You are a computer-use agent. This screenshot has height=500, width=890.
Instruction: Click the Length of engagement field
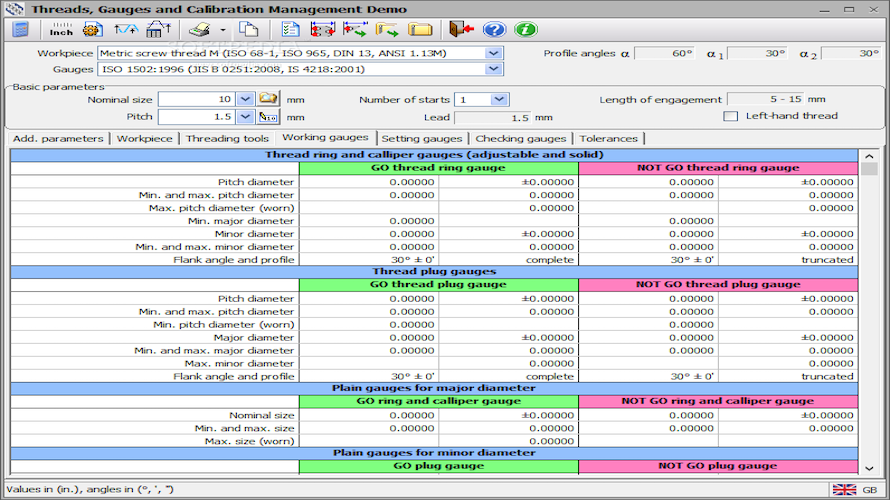pyautogui.click(x=766, y=99)
